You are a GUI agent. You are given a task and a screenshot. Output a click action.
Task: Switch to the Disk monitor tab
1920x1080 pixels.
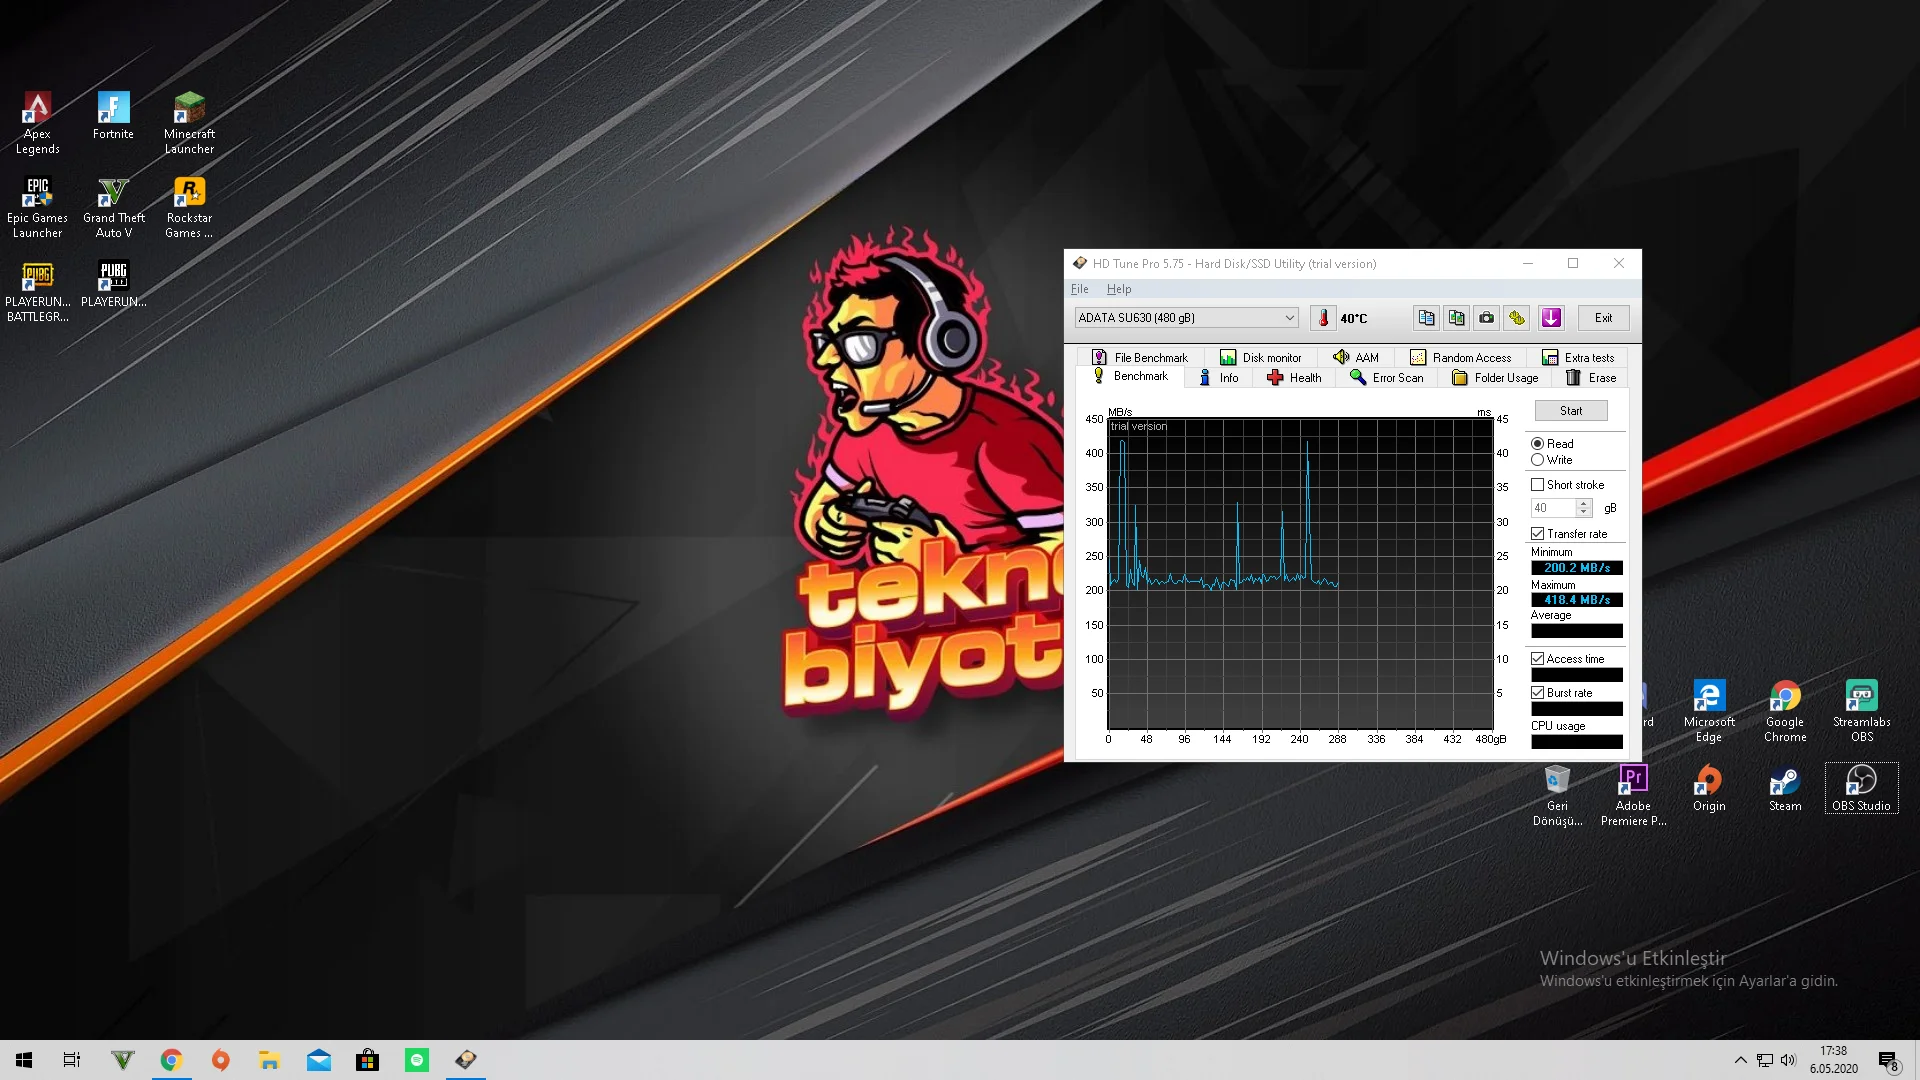1260,357
